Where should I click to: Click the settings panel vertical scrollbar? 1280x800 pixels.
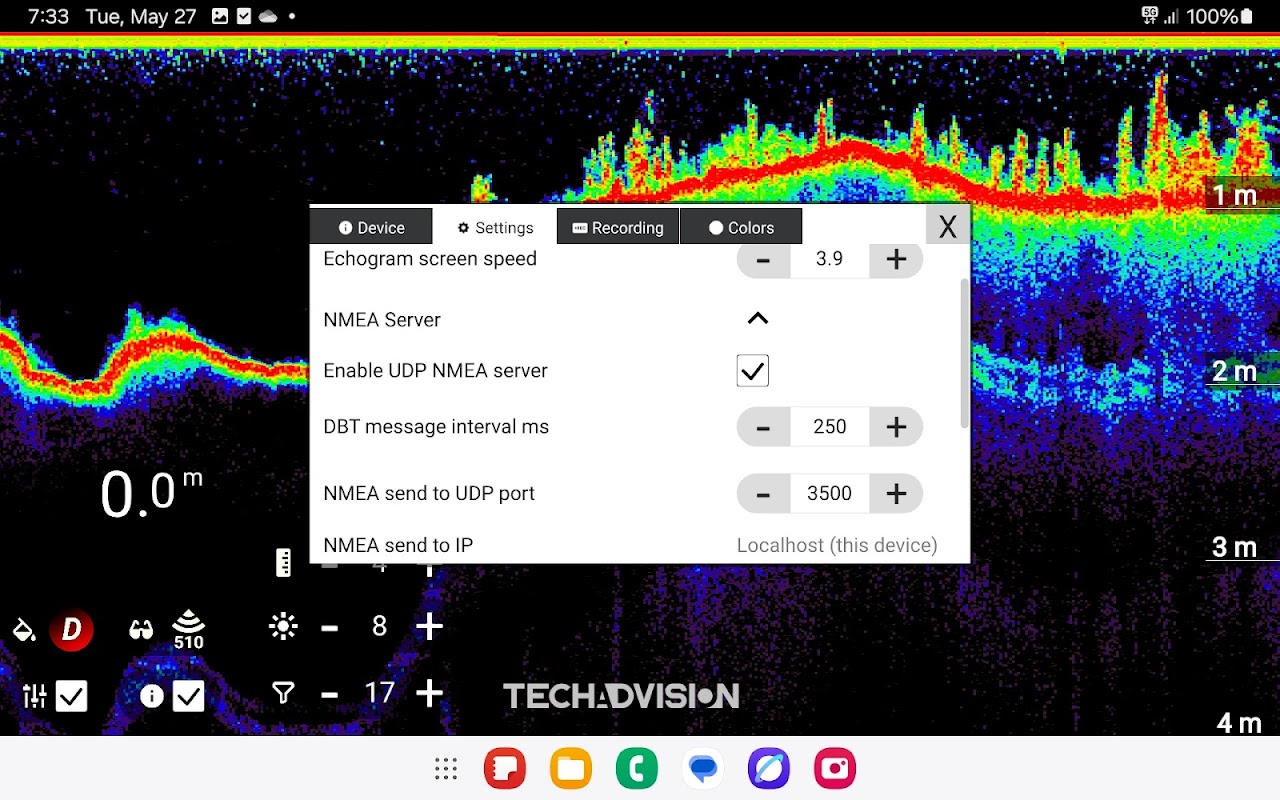(x=964, y=355)
